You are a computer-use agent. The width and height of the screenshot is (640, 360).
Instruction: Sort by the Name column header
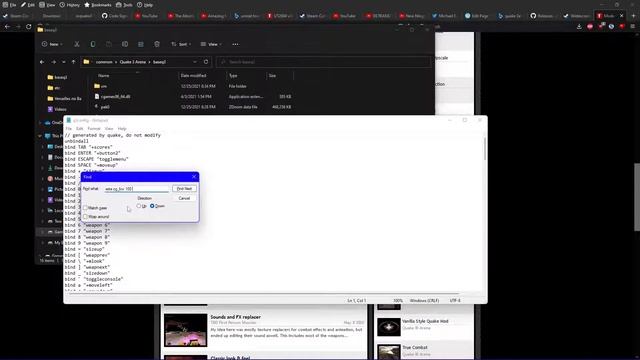pos(104,76)
